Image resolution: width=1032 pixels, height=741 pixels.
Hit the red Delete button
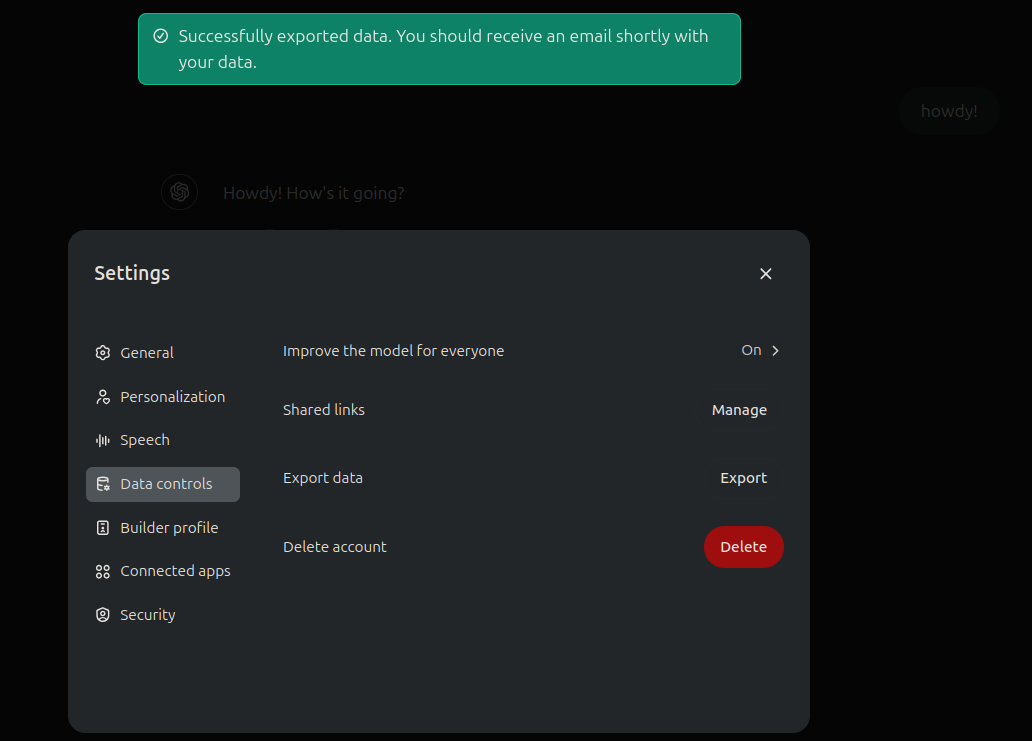[743, 547]
